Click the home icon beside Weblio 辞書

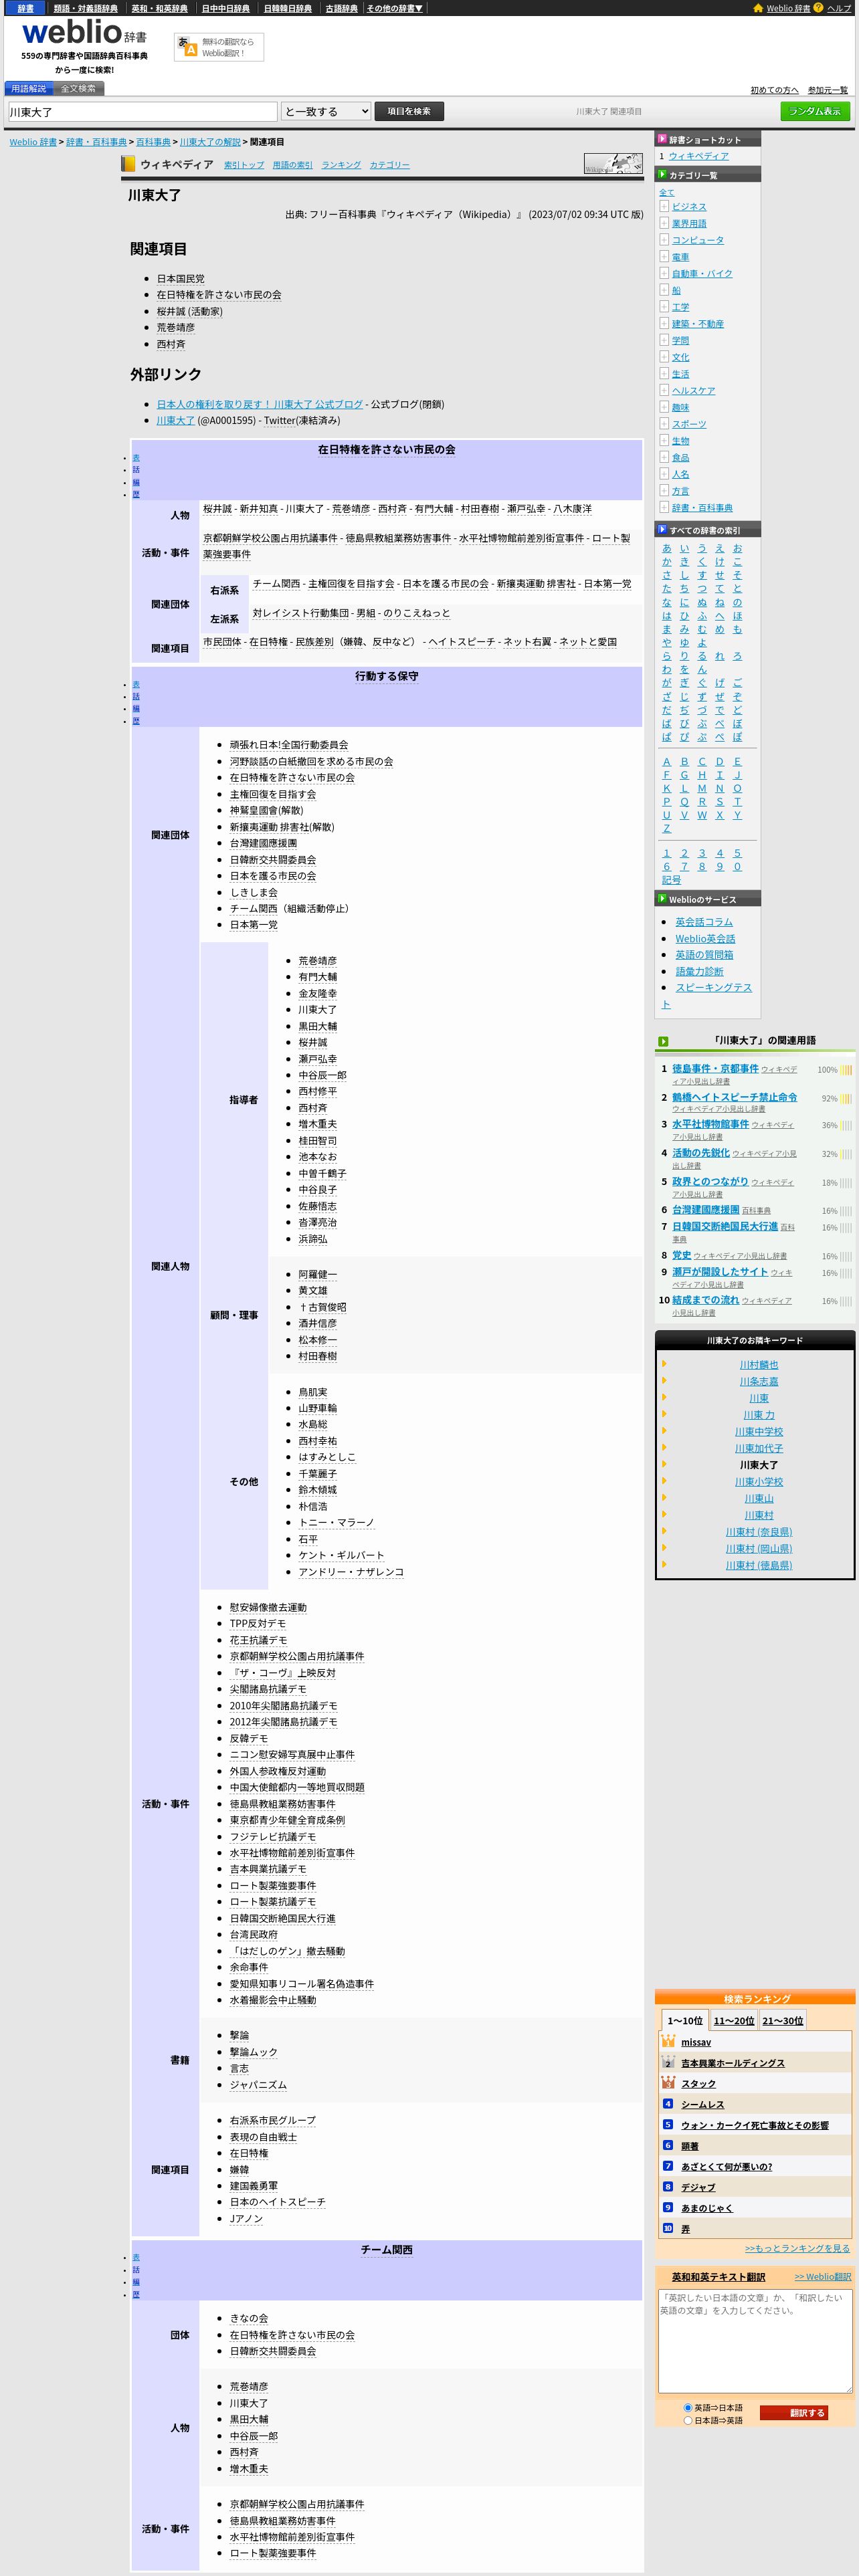pos(758,8)
